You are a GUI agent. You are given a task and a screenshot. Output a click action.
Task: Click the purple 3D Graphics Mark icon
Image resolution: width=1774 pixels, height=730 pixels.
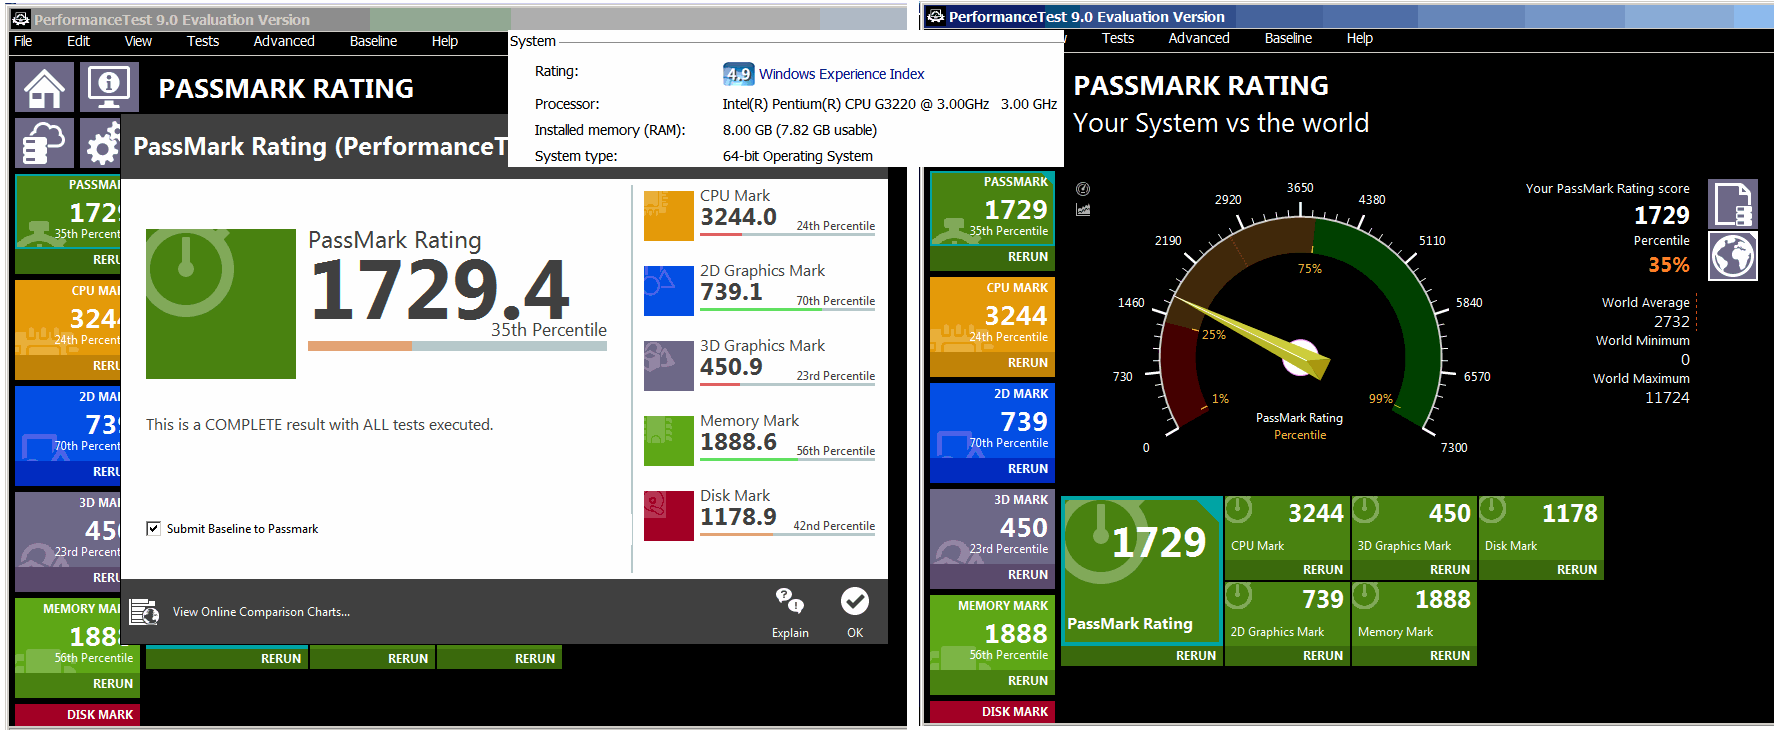coord(669,366)
